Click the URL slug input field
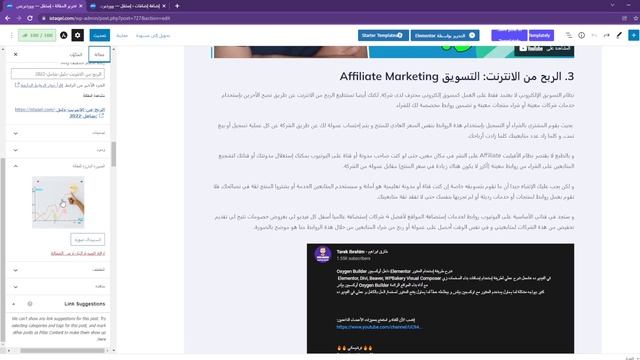 click(58, 74)
